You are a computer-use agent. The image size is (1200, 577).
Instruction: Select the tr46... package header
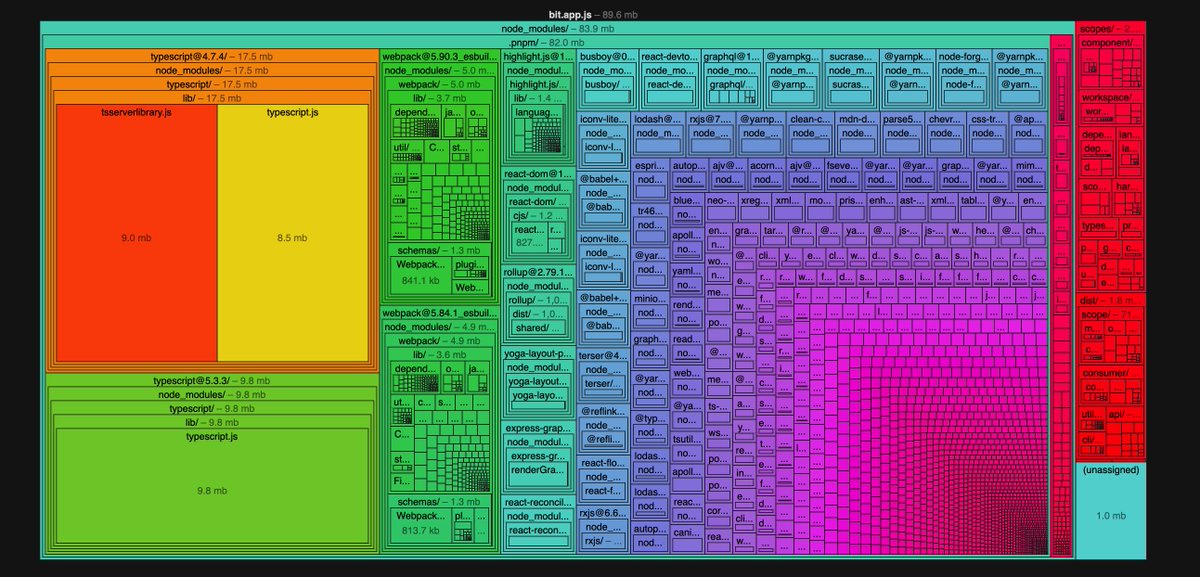[650, 212]
